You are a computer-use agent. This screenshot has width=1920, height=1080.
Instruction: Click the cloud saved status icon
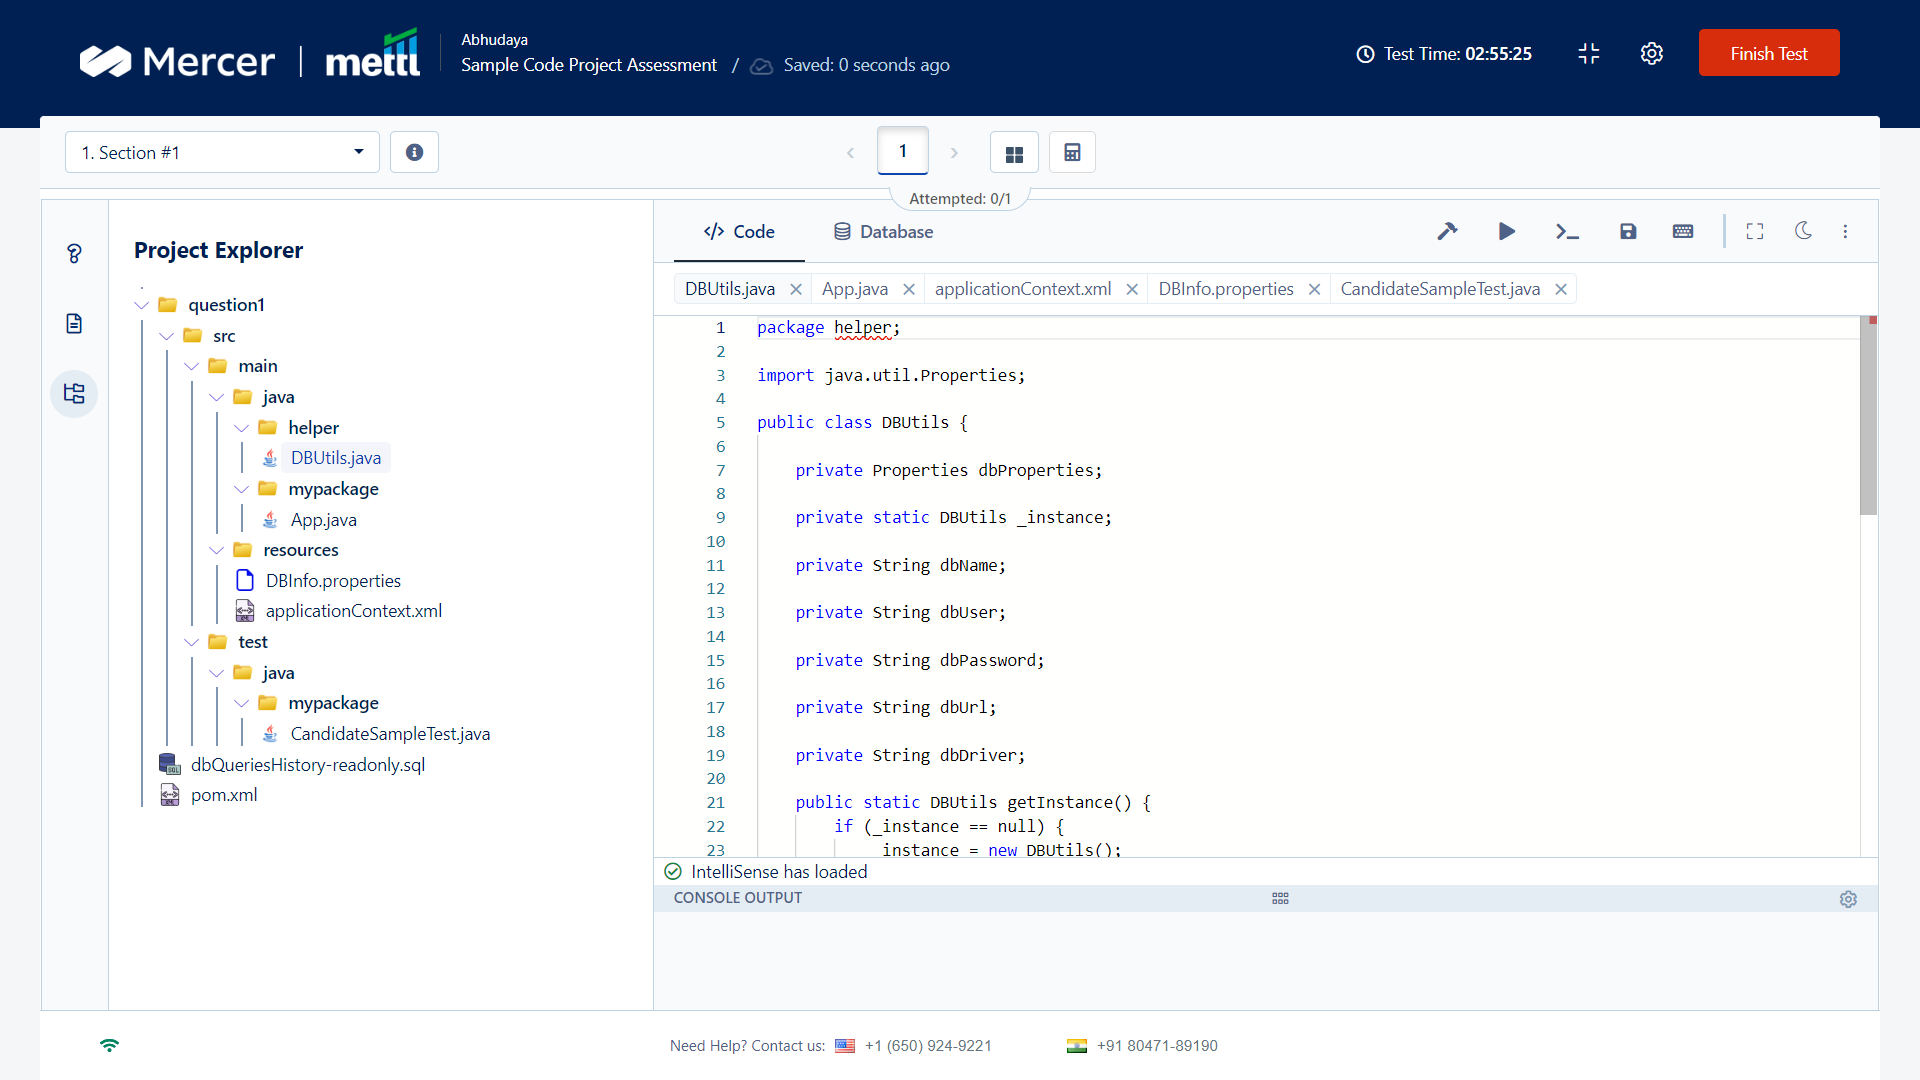pyautogui.click(x=762, y=66)
